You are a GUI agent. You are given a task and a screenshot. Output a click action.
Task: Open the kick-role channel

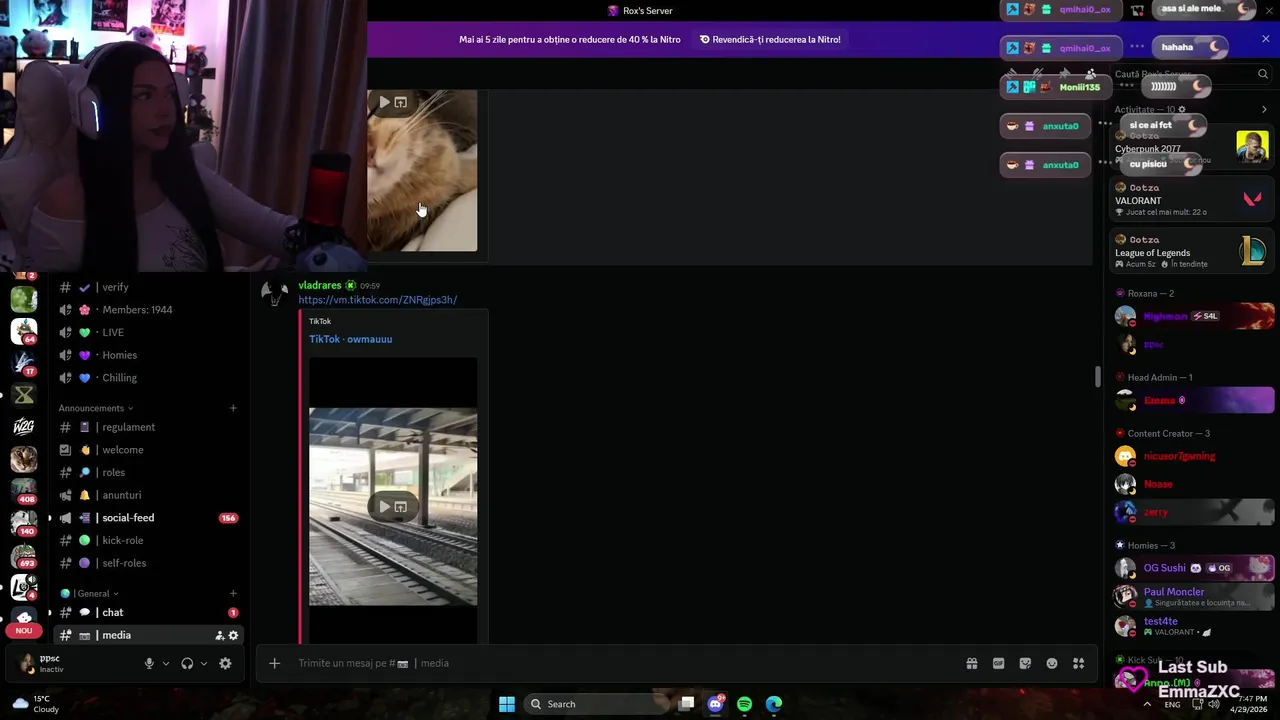[x=148, y=540]
